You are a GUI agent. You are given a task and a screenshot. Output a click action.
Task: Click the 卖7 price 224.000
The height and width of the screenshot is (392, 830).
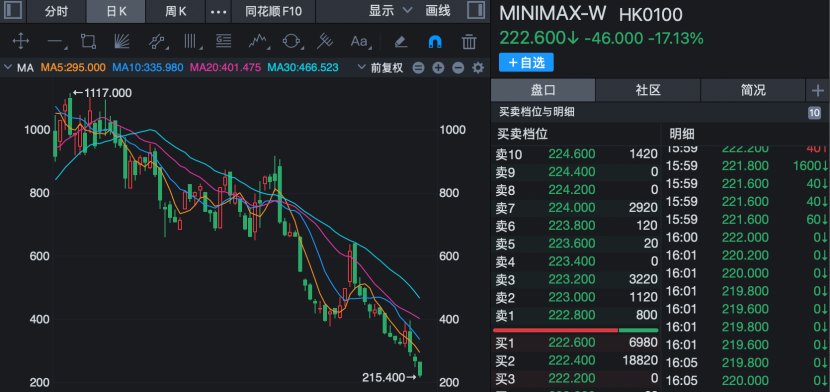[x=572, y=207]
